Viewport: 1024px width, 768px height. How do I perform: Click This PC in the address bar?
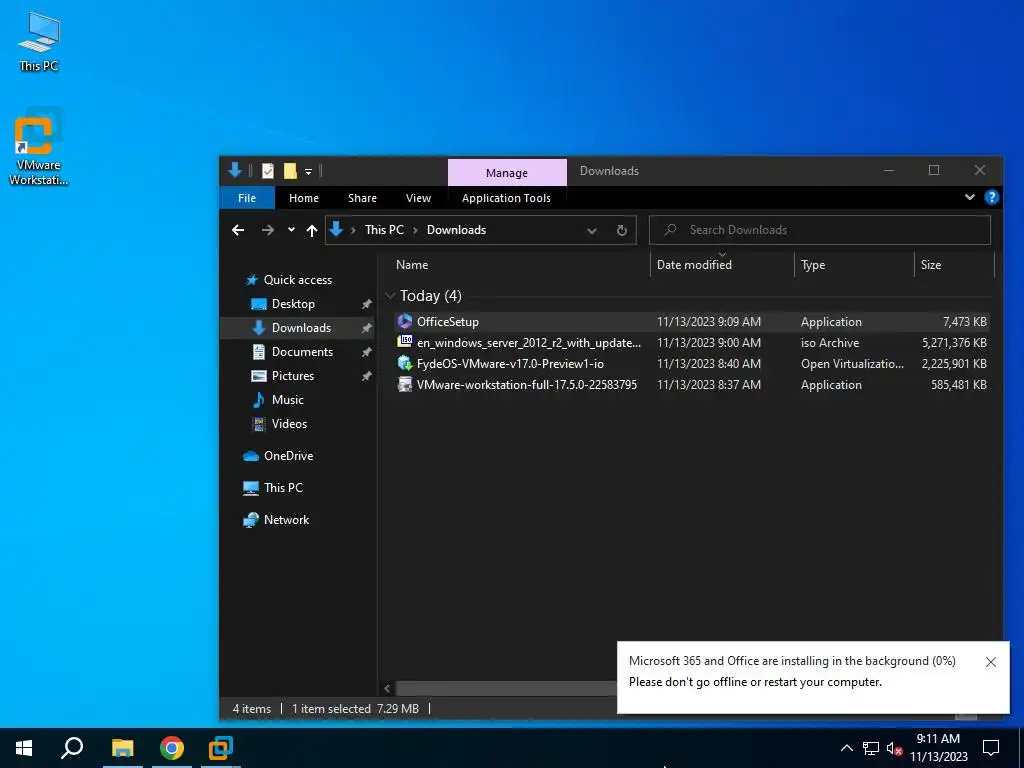tap(384, 230)
